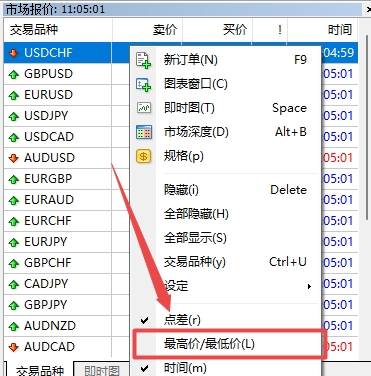The image size is (371, 376).
Task: Click the green up arrow next to EURJPY
Action: (x=14, y=242)
